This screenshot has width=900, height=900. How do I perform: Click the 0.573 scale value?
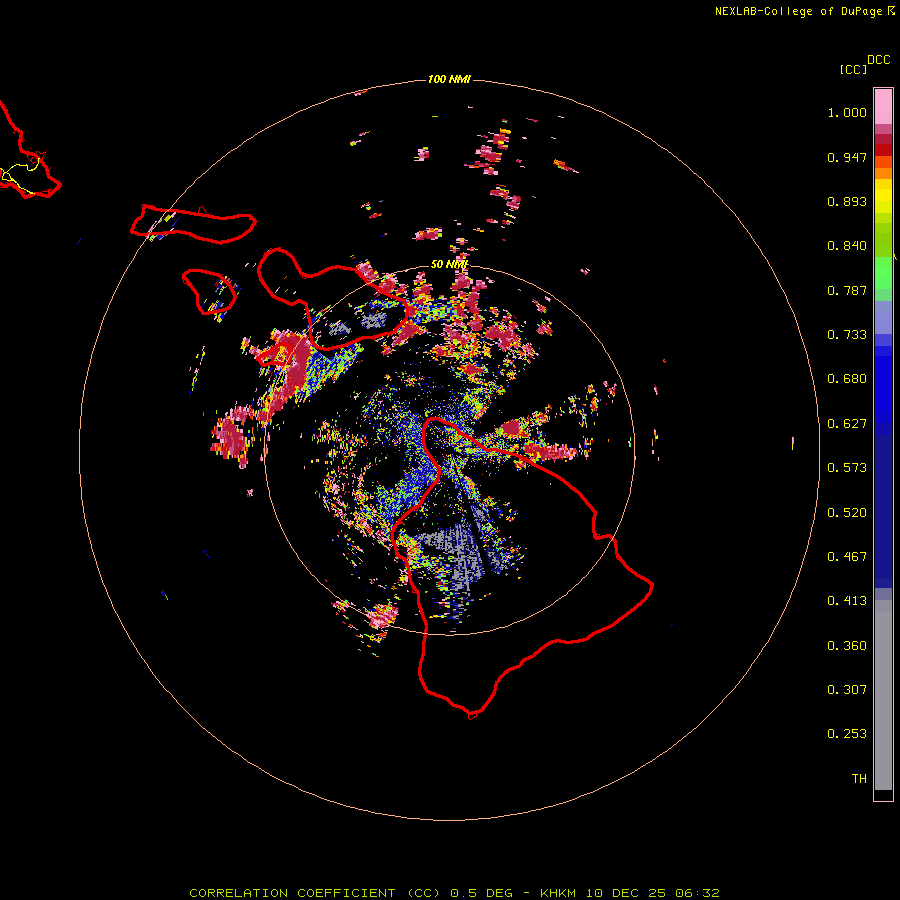[x=847, y=468]
